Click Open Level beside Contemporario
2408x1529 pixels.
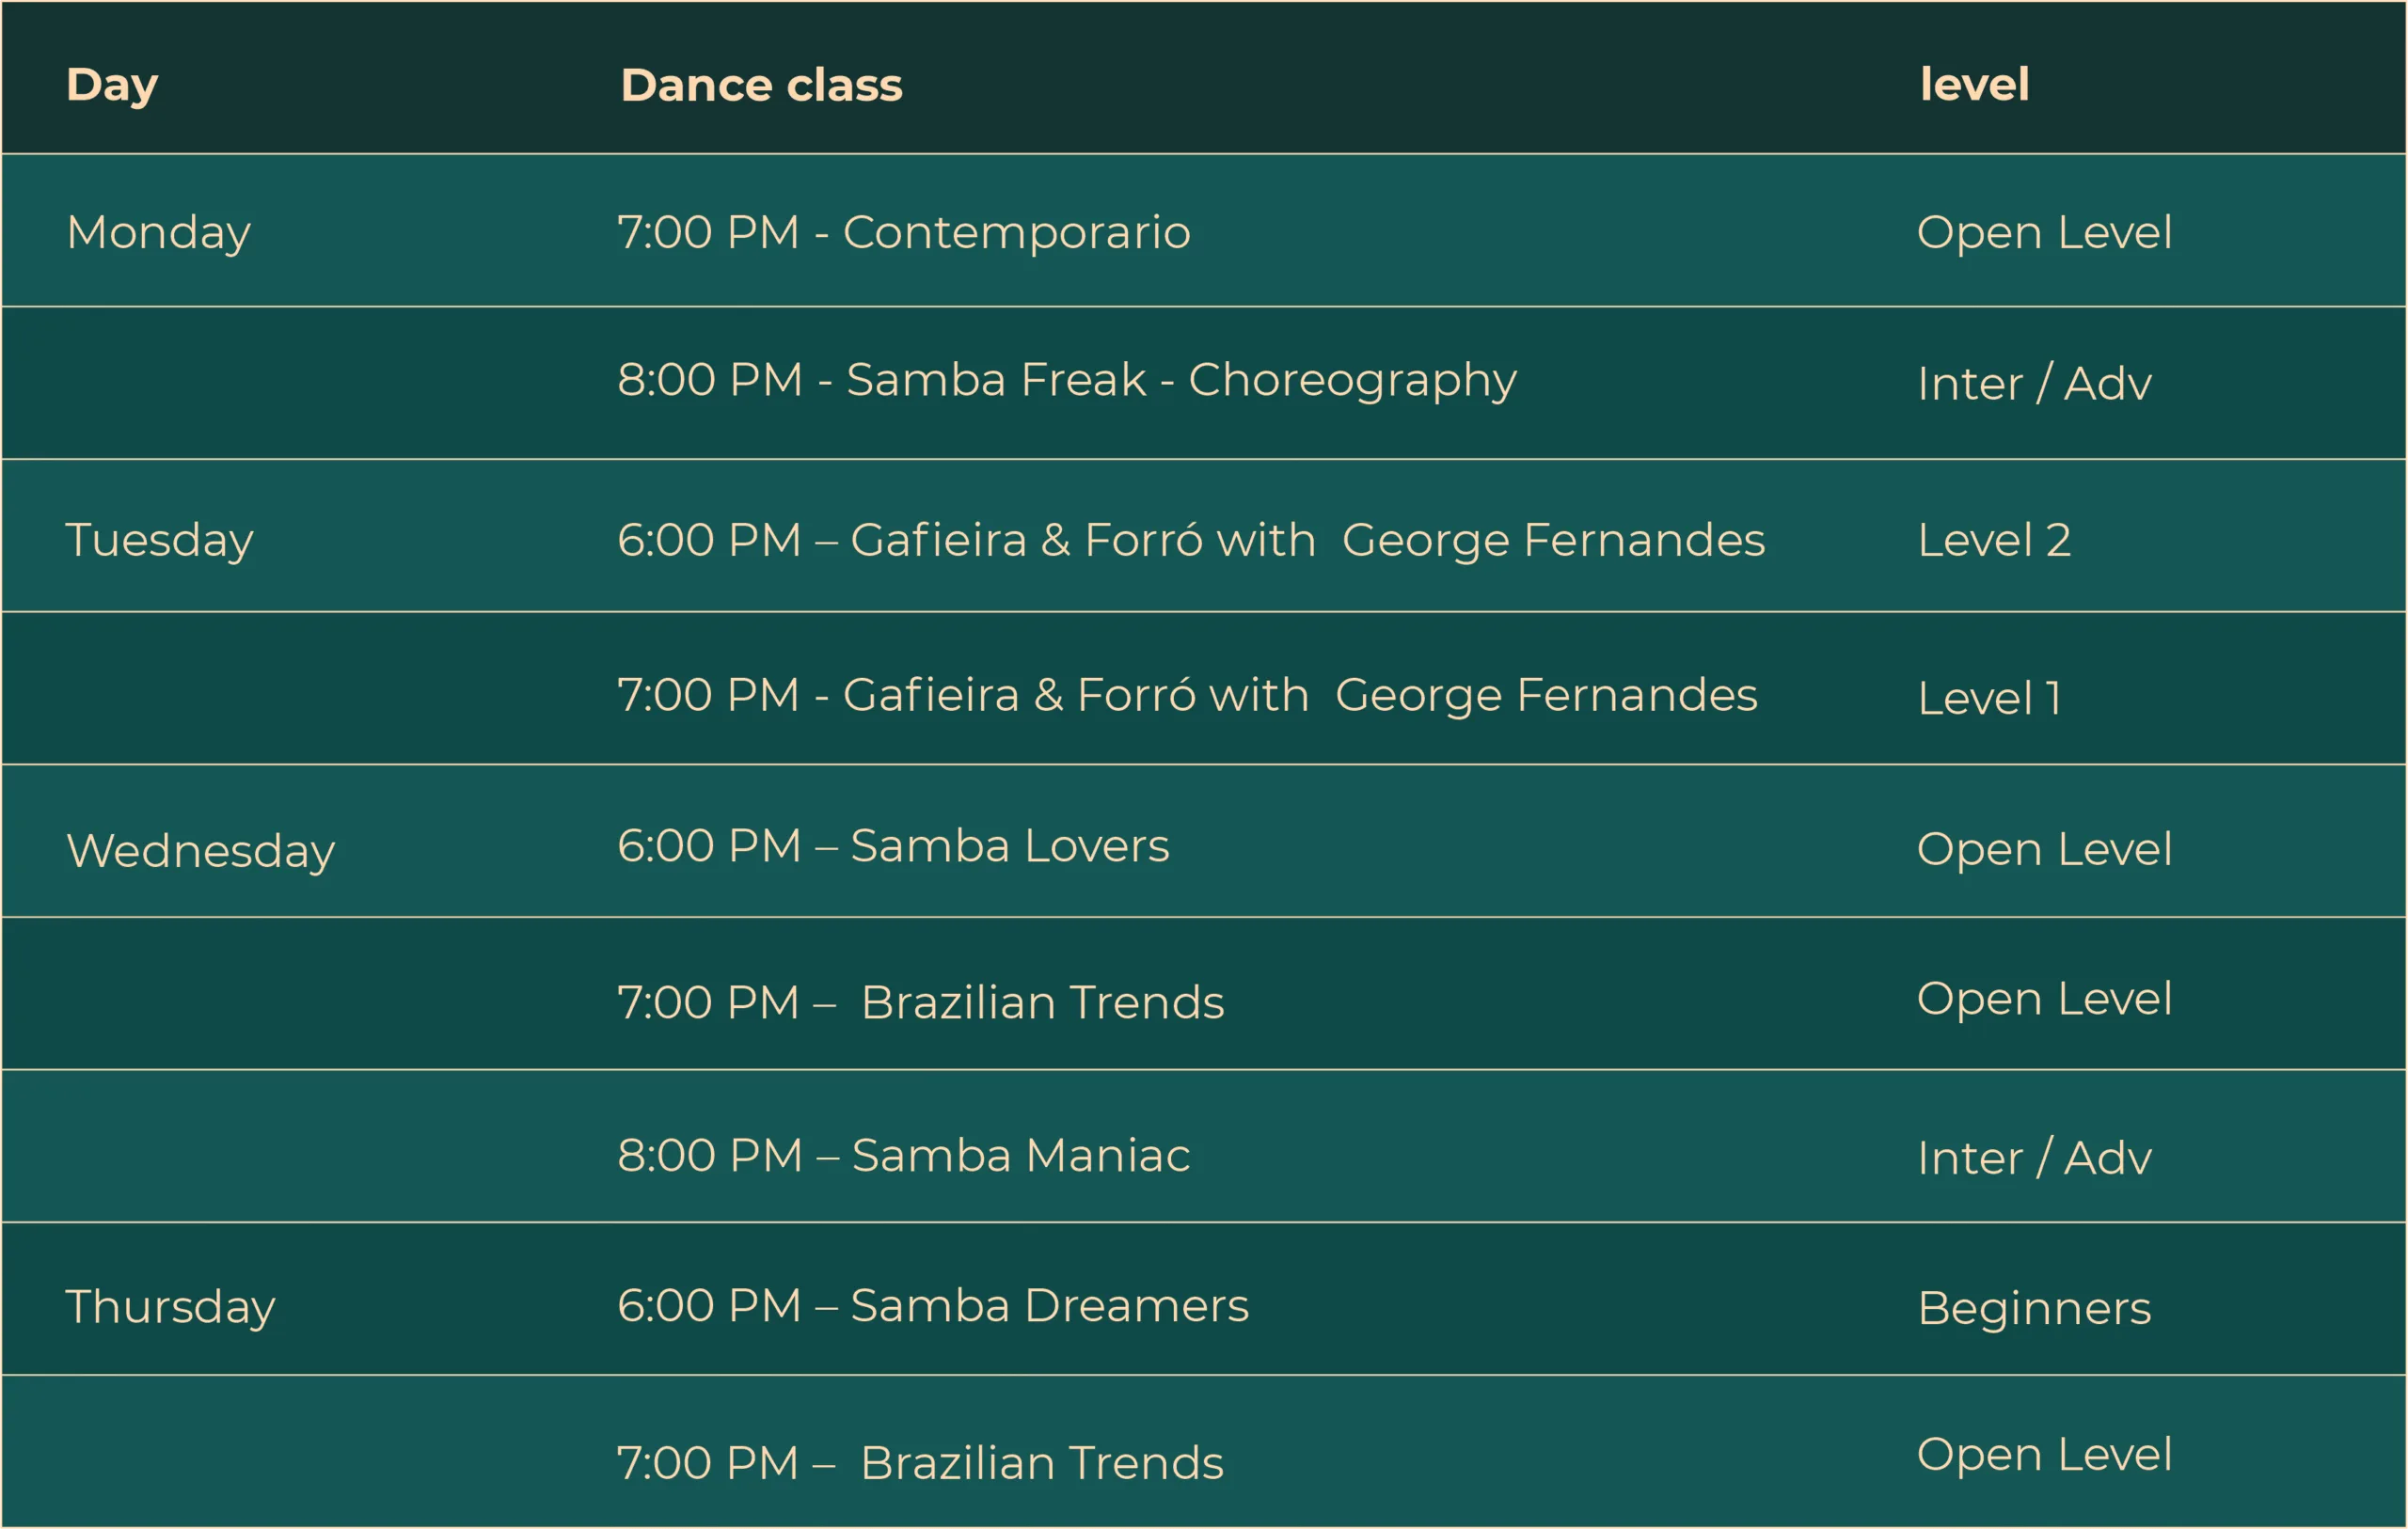2044,233
